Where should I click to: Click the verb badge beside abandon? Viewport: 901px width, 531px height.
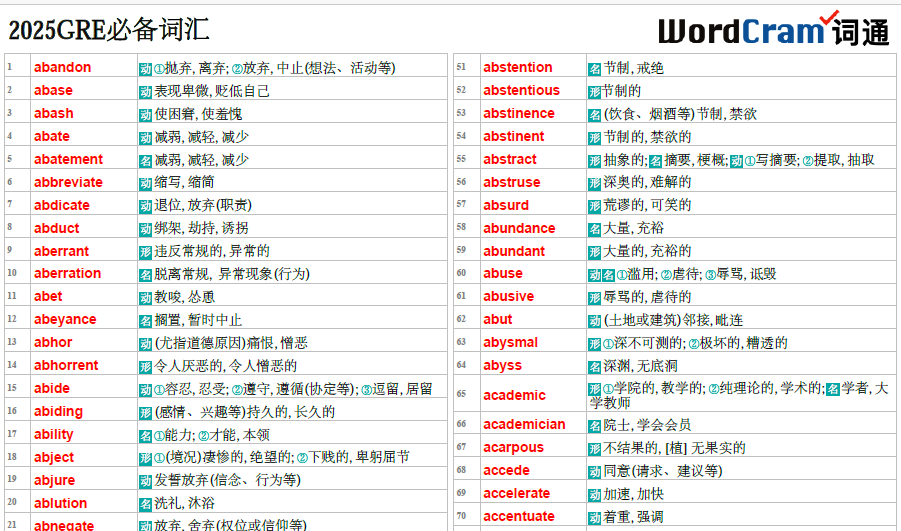[145, 68]
